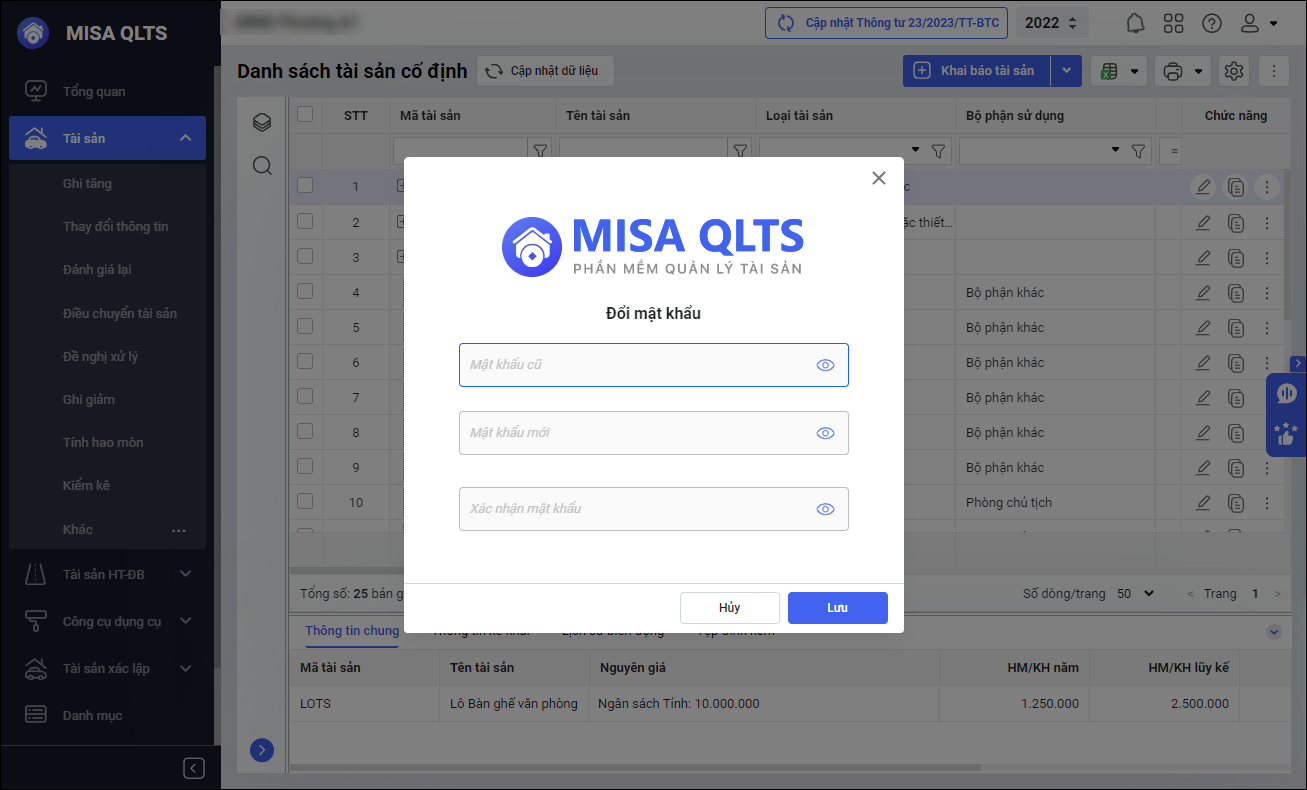Open the Loại tài sản filter icon
1307x790 pixels.
pyautogui.click(x=938, y=151)
